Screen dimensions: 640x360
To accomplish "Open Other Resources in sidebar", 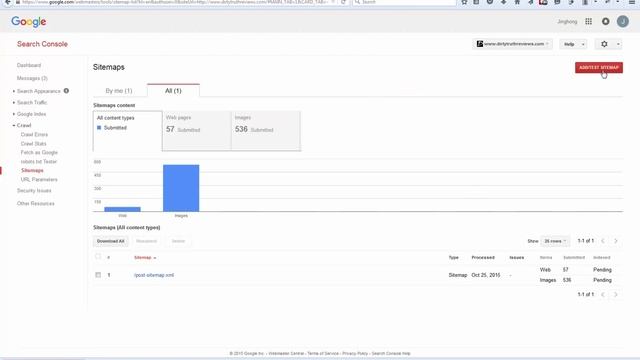I will [36, 203].
